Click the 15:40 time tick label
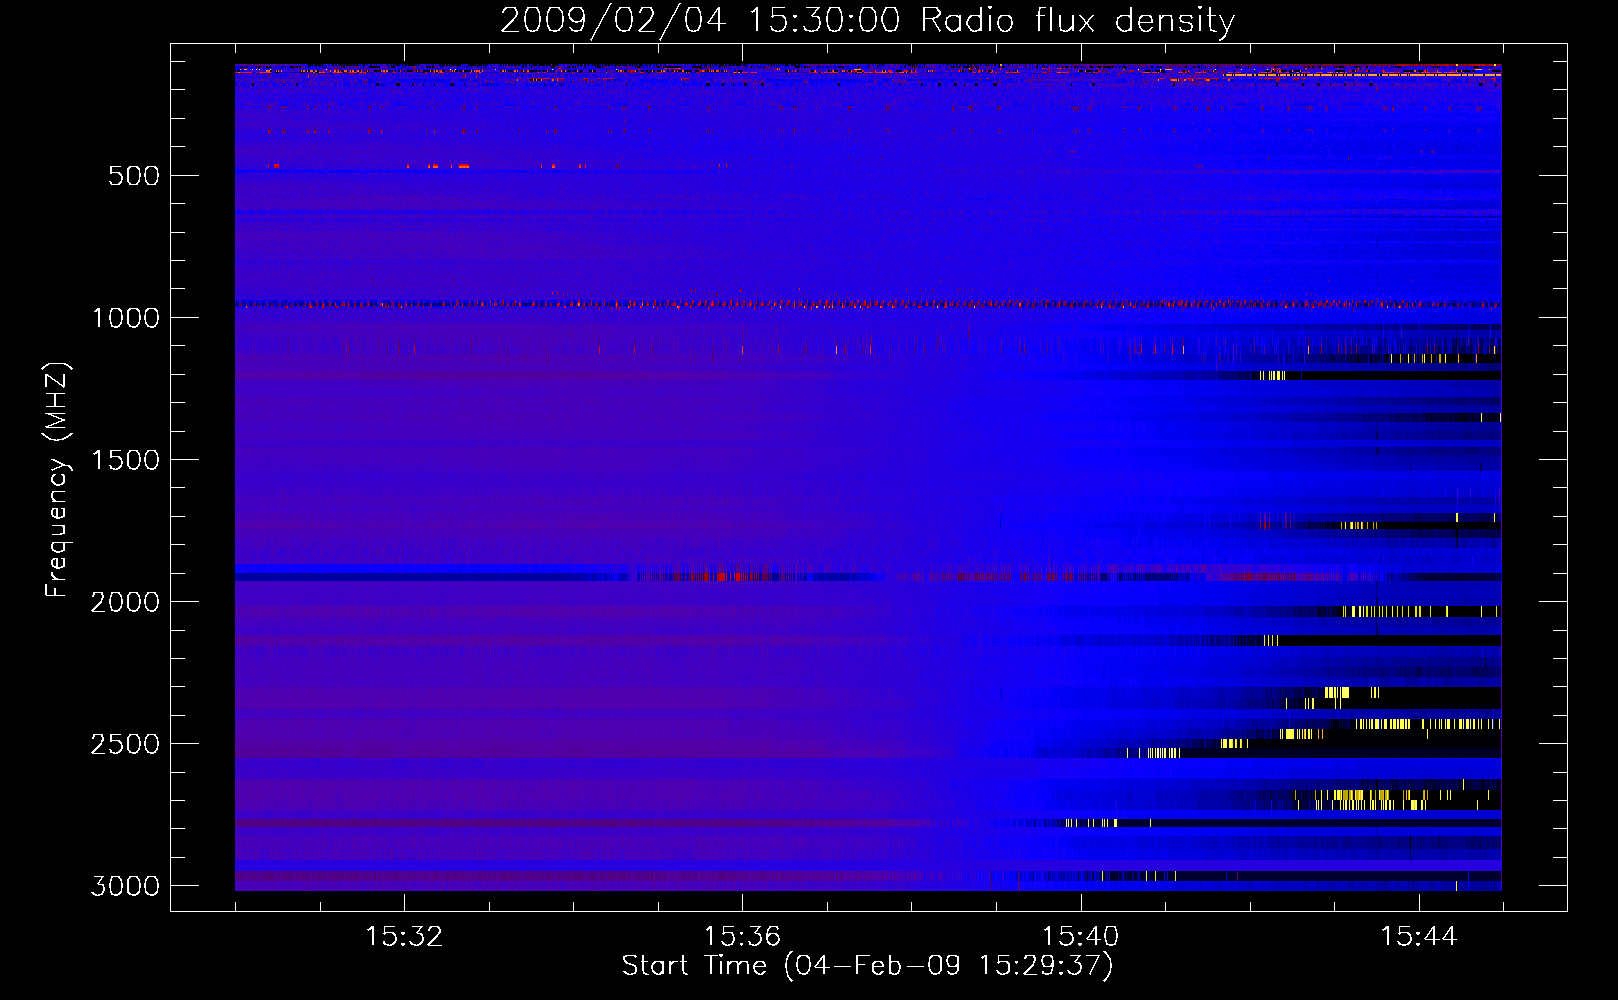 (1080, 936)
